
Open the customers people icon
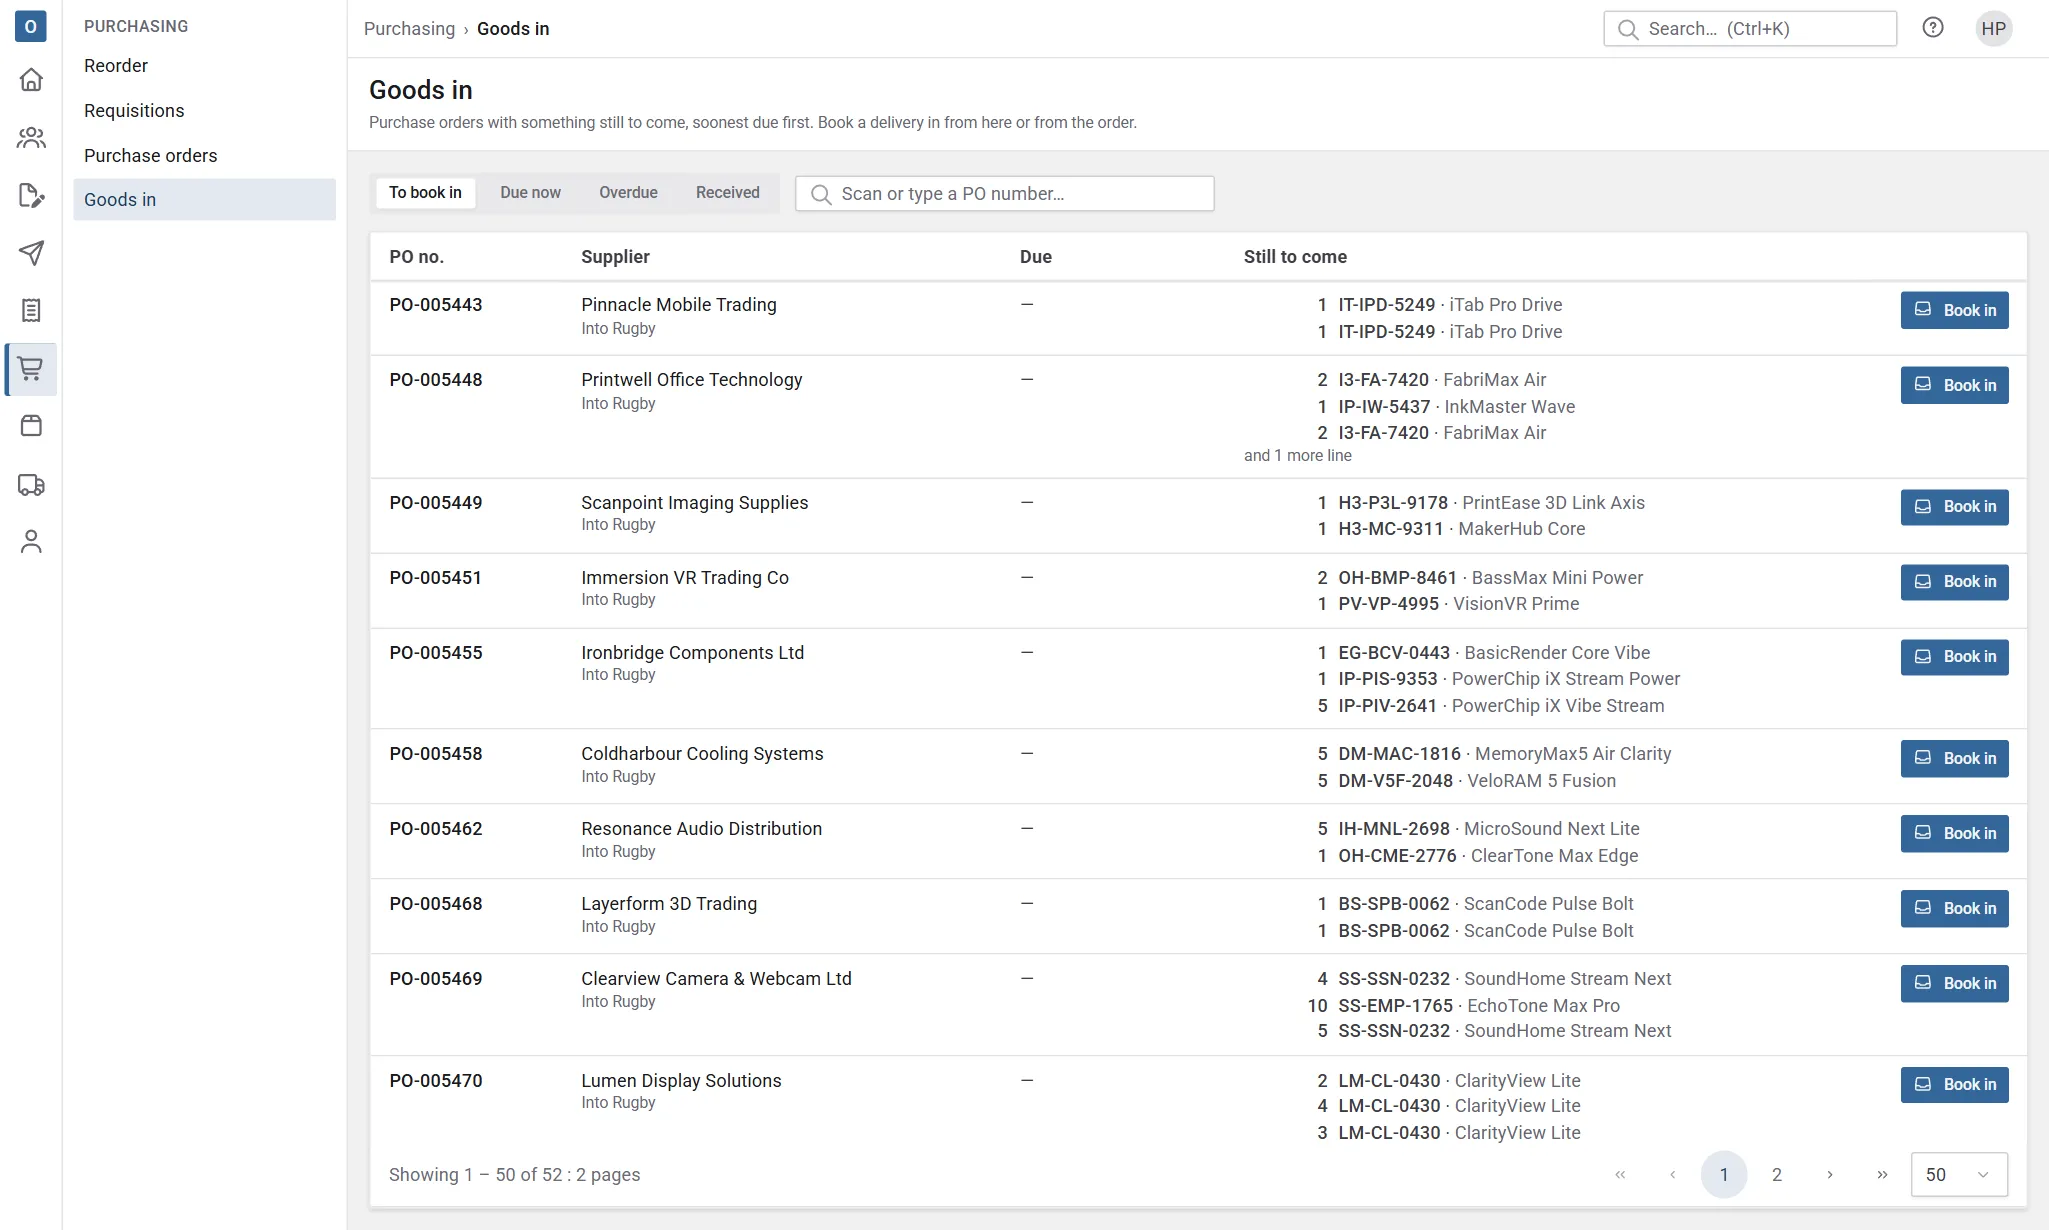coord(31,137)
